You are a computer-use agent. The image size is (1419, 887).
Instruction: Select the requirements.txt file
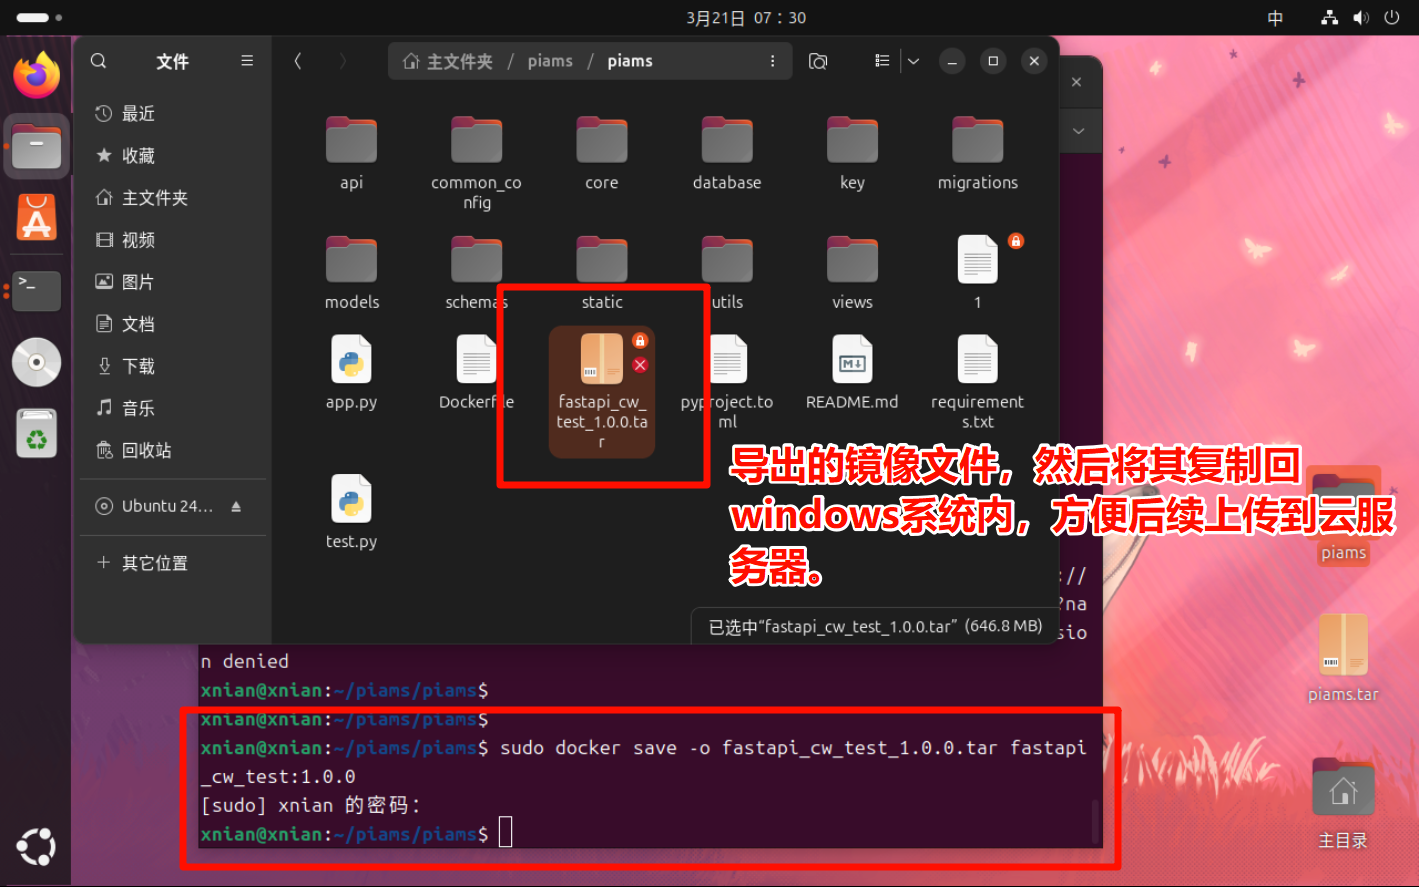pyautogui.click(x=978, y=382)
